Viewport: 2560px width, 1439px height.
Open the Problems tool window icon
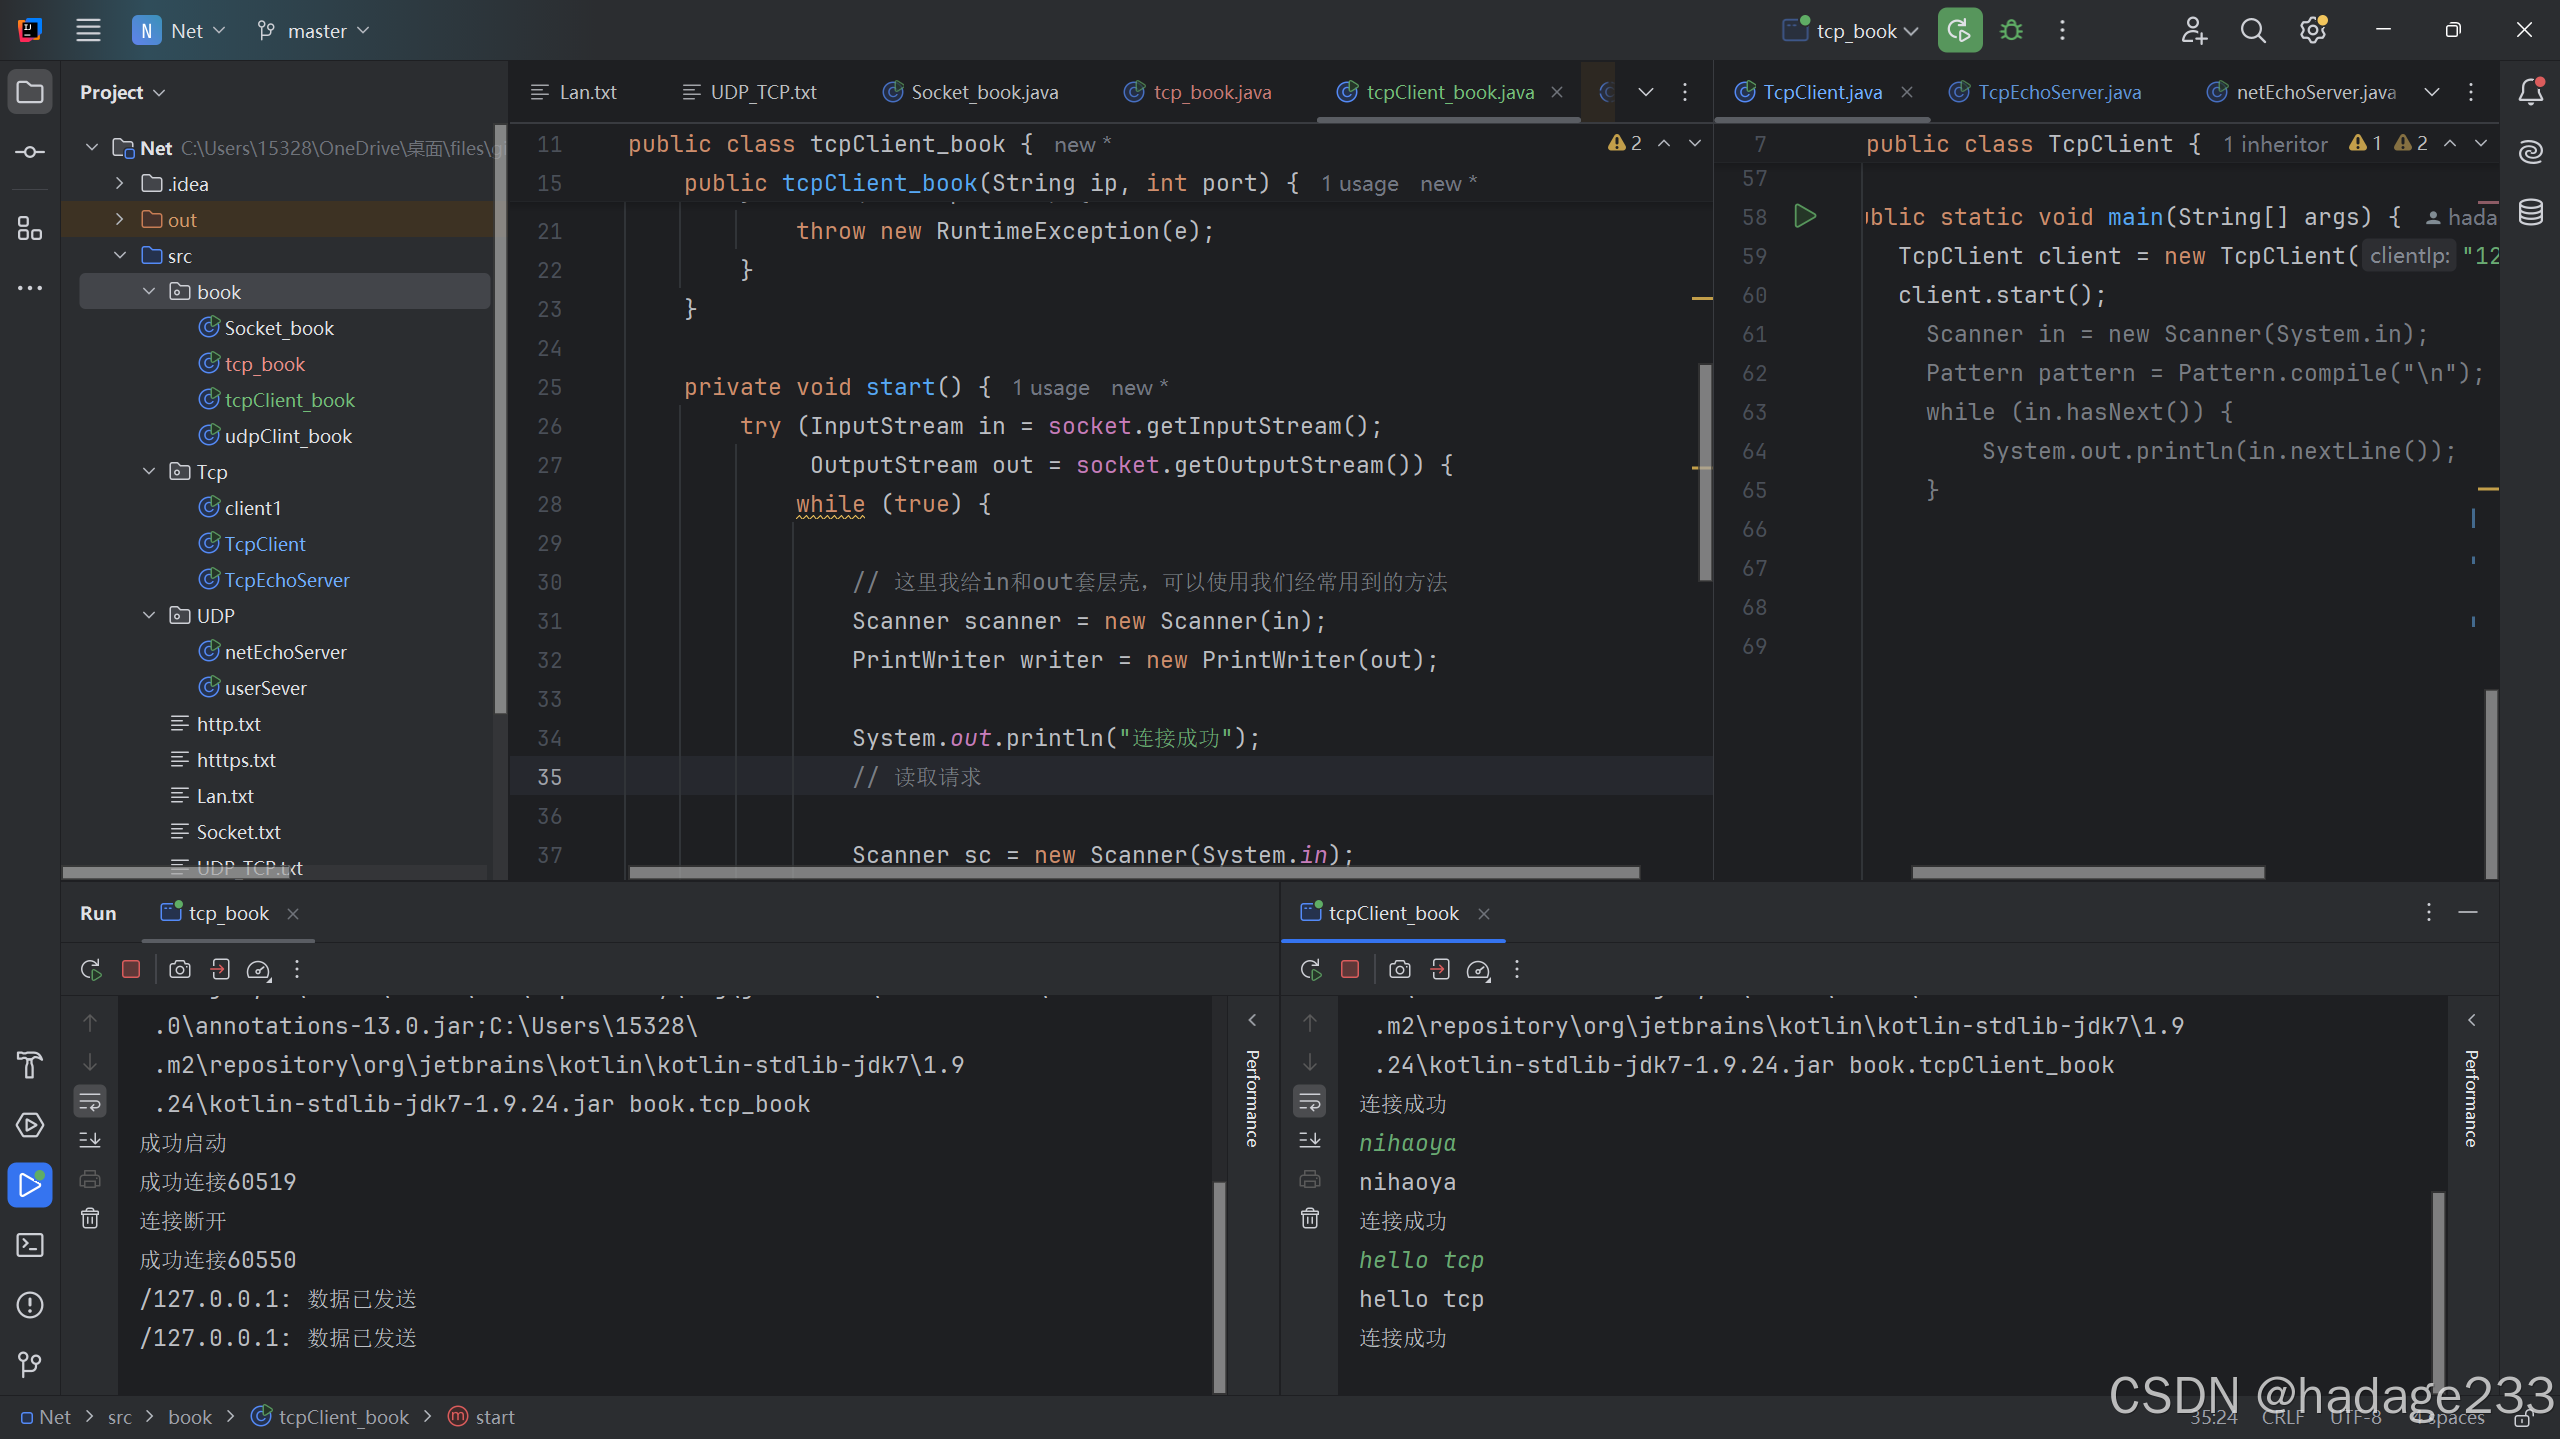coord(30,1305)
